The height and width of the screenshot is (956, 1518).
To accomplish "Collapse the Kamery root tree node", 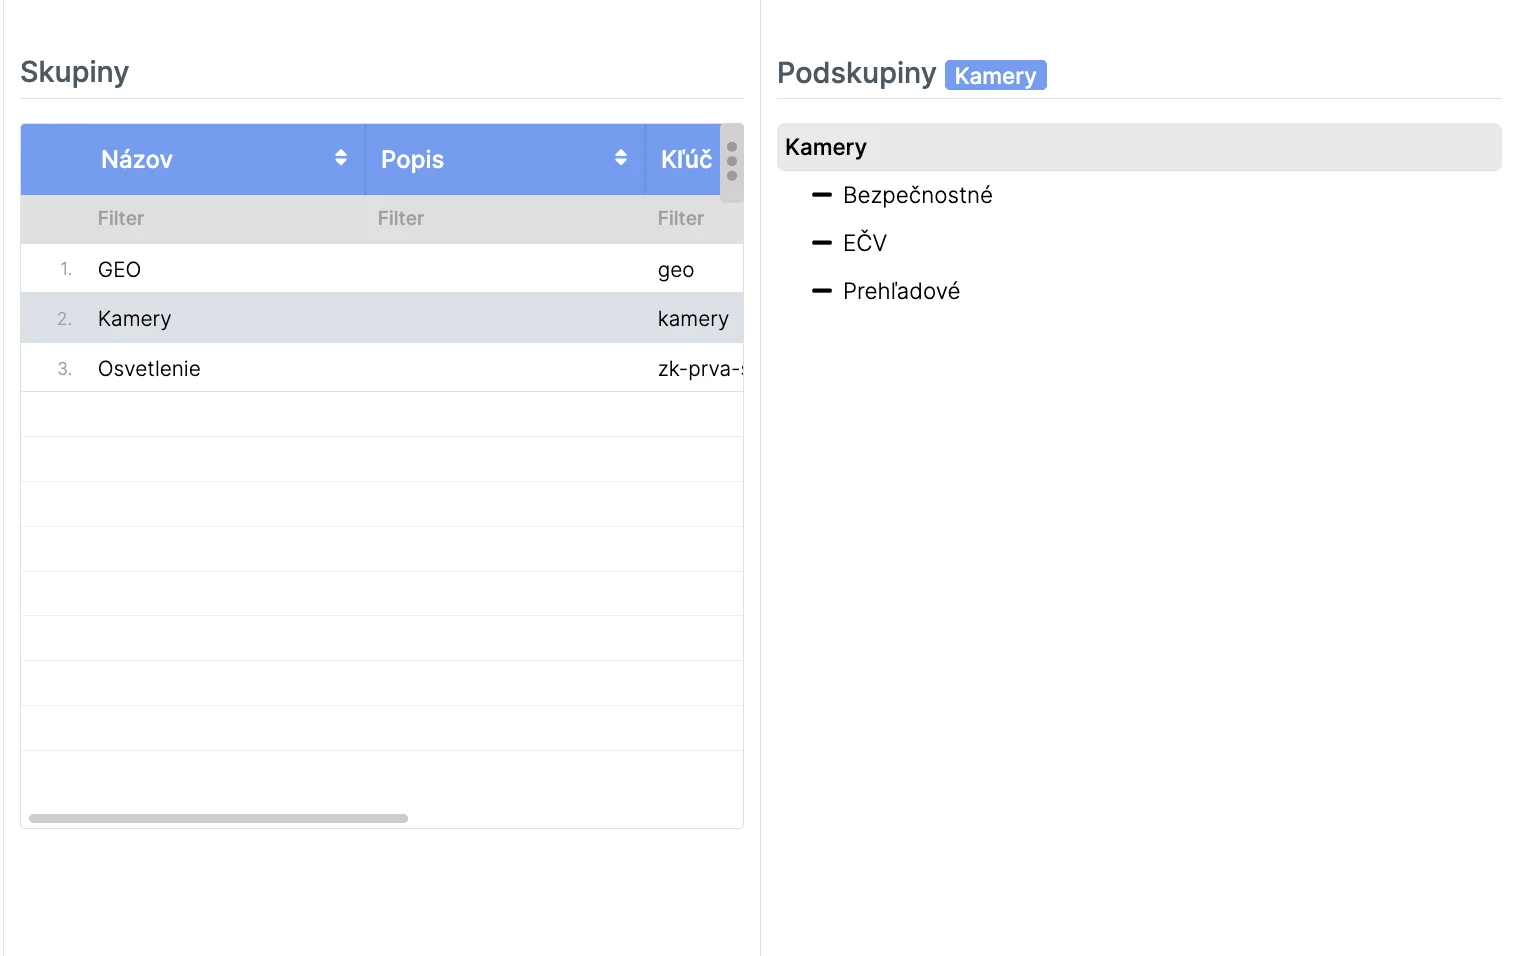I will pos(826,148).
